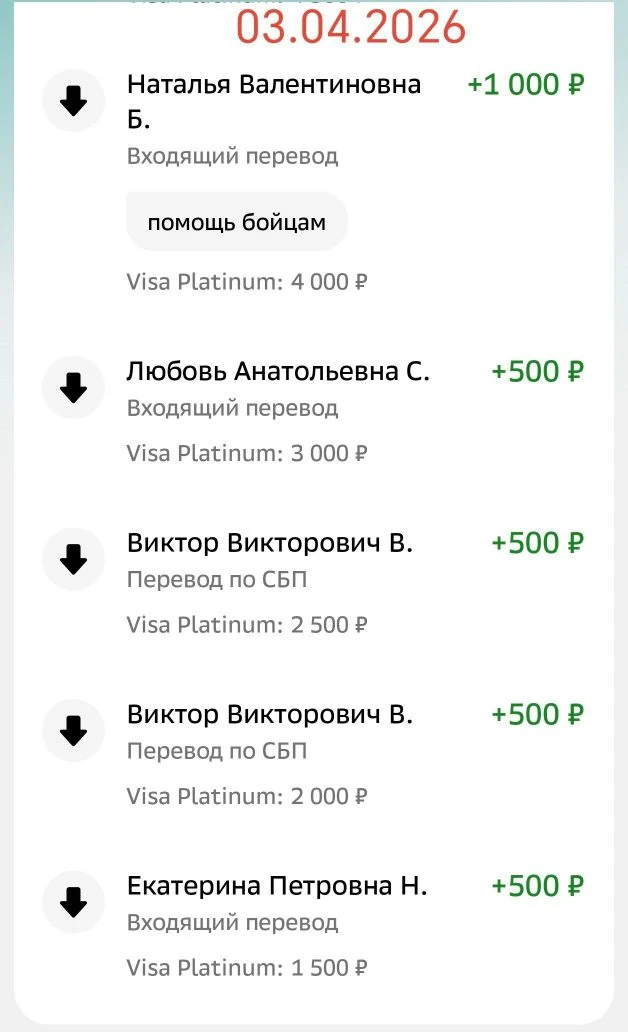
Task: Click the +500 ₽ amount for Екатерина Петровна
Action: pyautogui.click(x=537, y=886)
